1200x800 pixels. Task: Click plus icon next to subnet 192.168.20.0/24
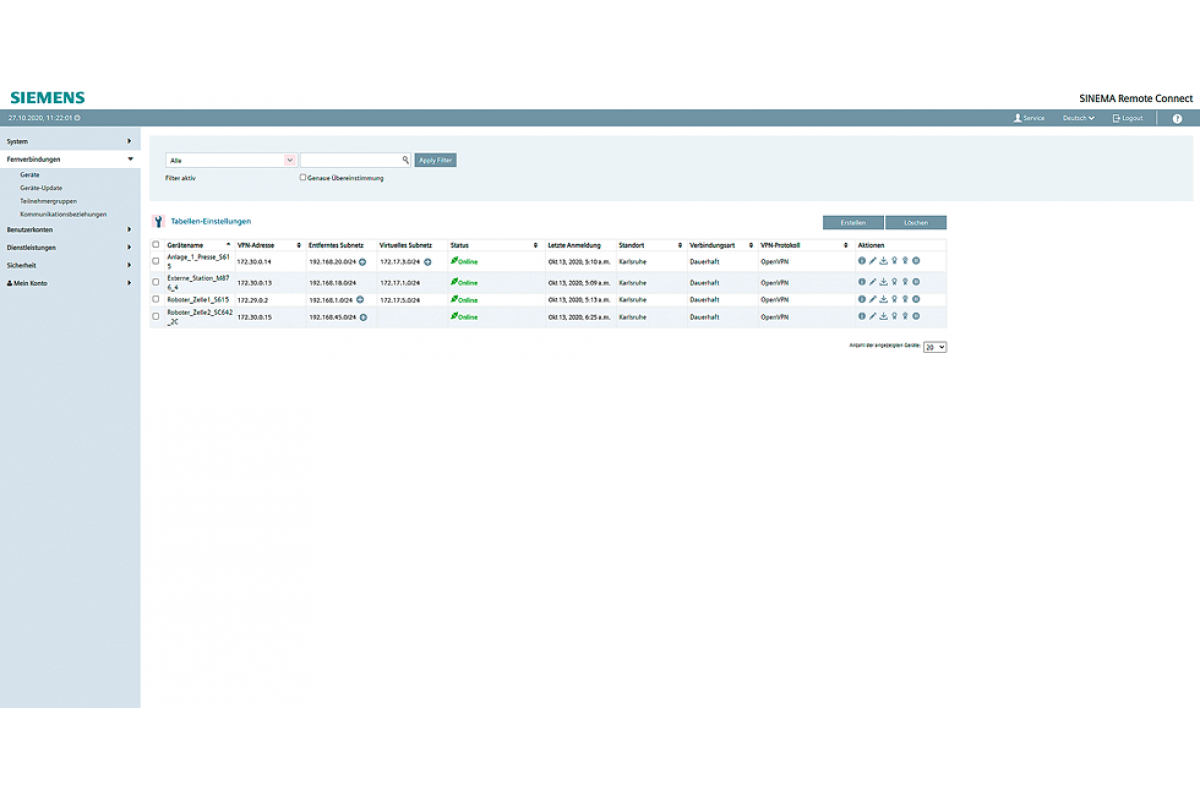(362, 261)
